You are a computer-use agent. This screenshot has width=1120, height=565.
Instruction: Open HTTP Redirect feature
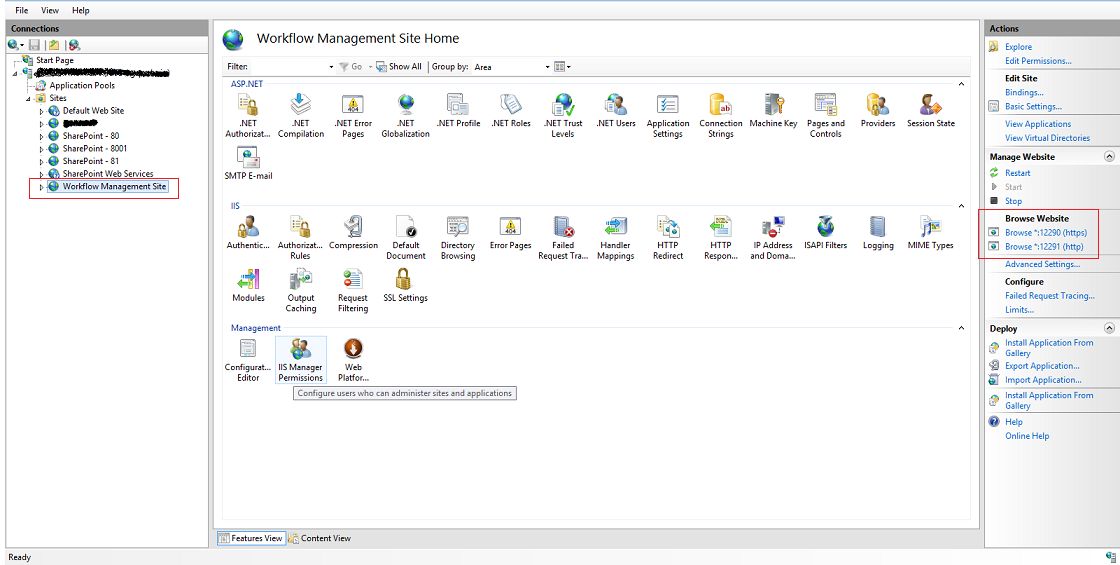[x=668, y=237]
